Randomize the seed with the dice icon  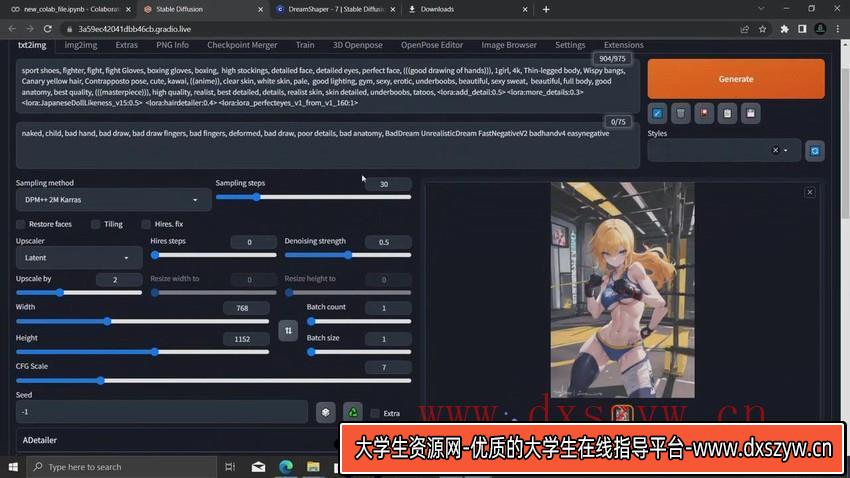[x=325, y=412]
